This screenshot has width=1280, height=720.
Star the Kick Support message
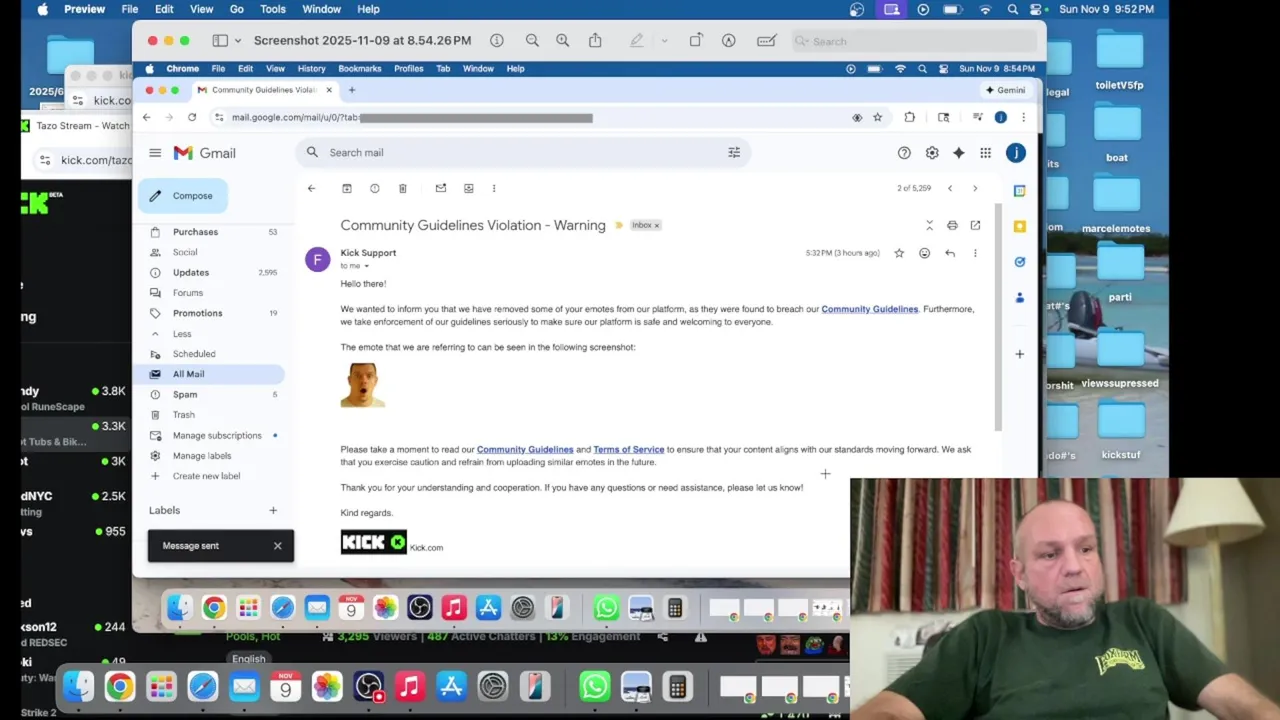tap(899, 253)
